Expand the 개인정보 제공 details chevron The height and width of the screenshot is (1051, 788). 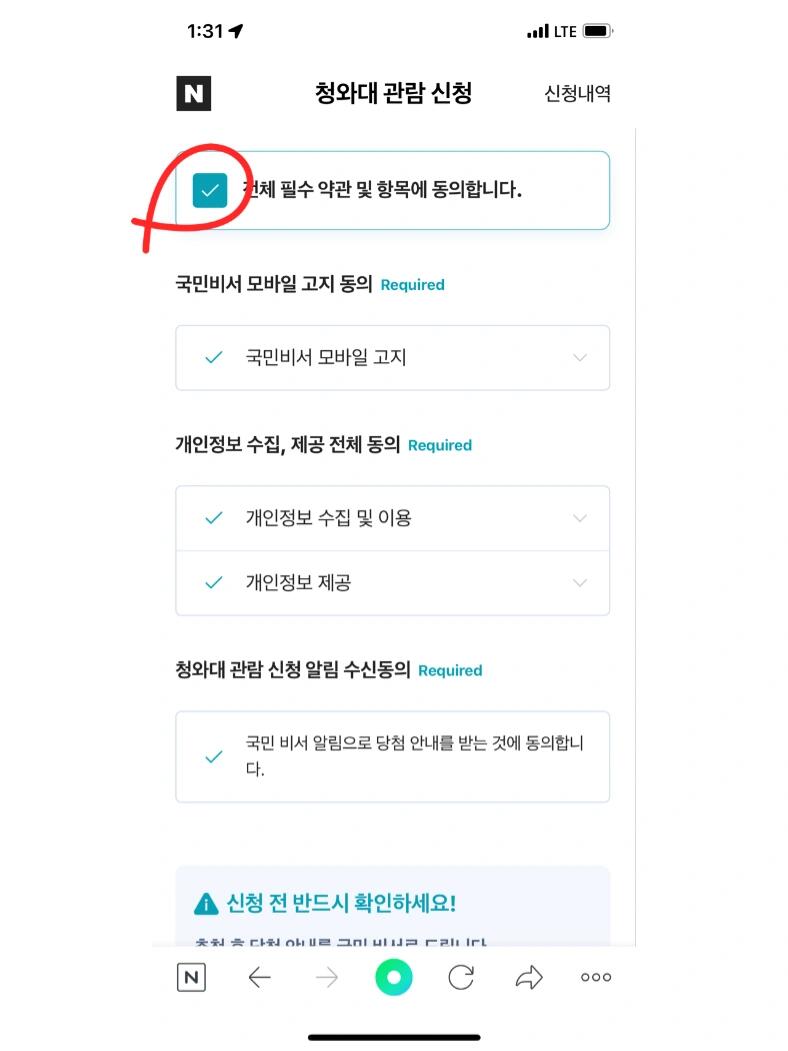[x=580, y=582]
